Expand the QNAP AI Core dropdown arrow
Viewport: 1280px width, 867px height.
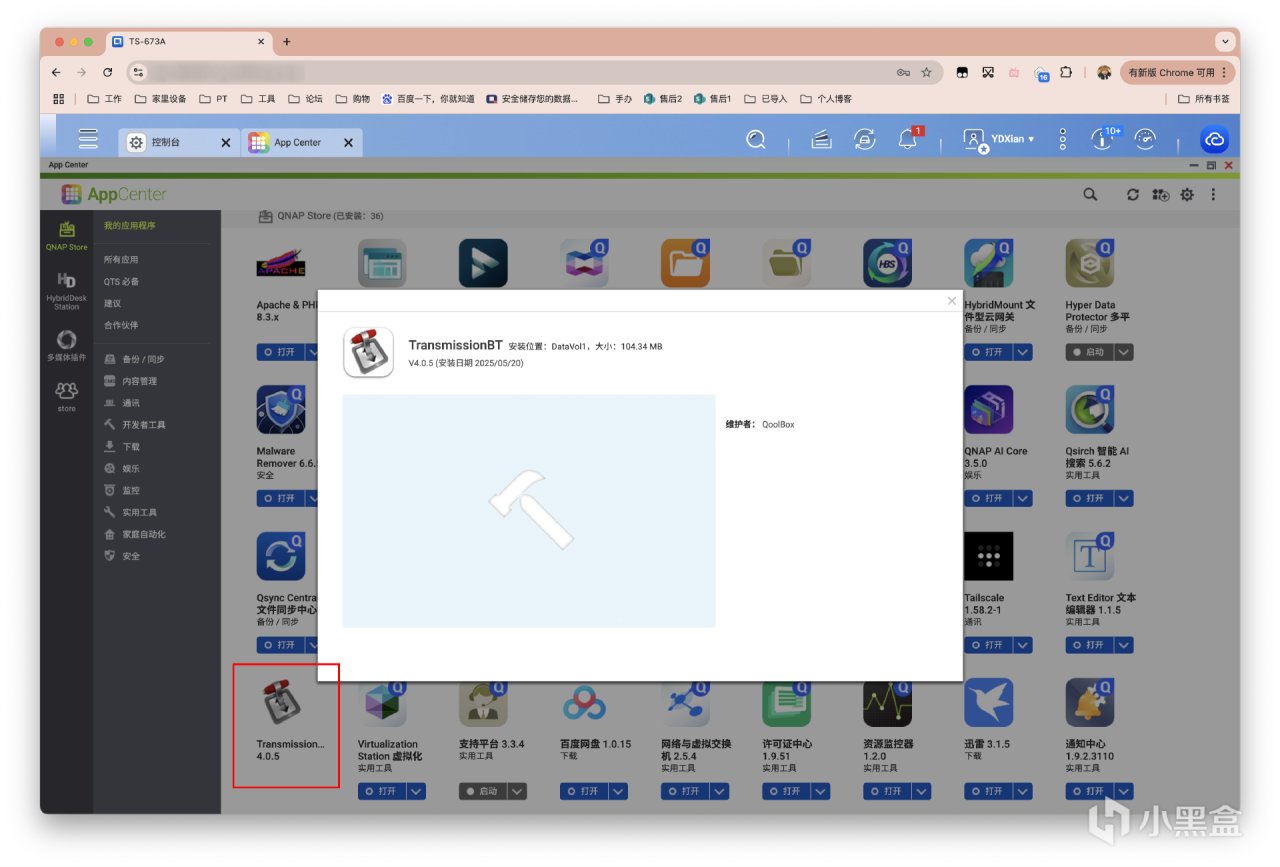coord(1023,498)
